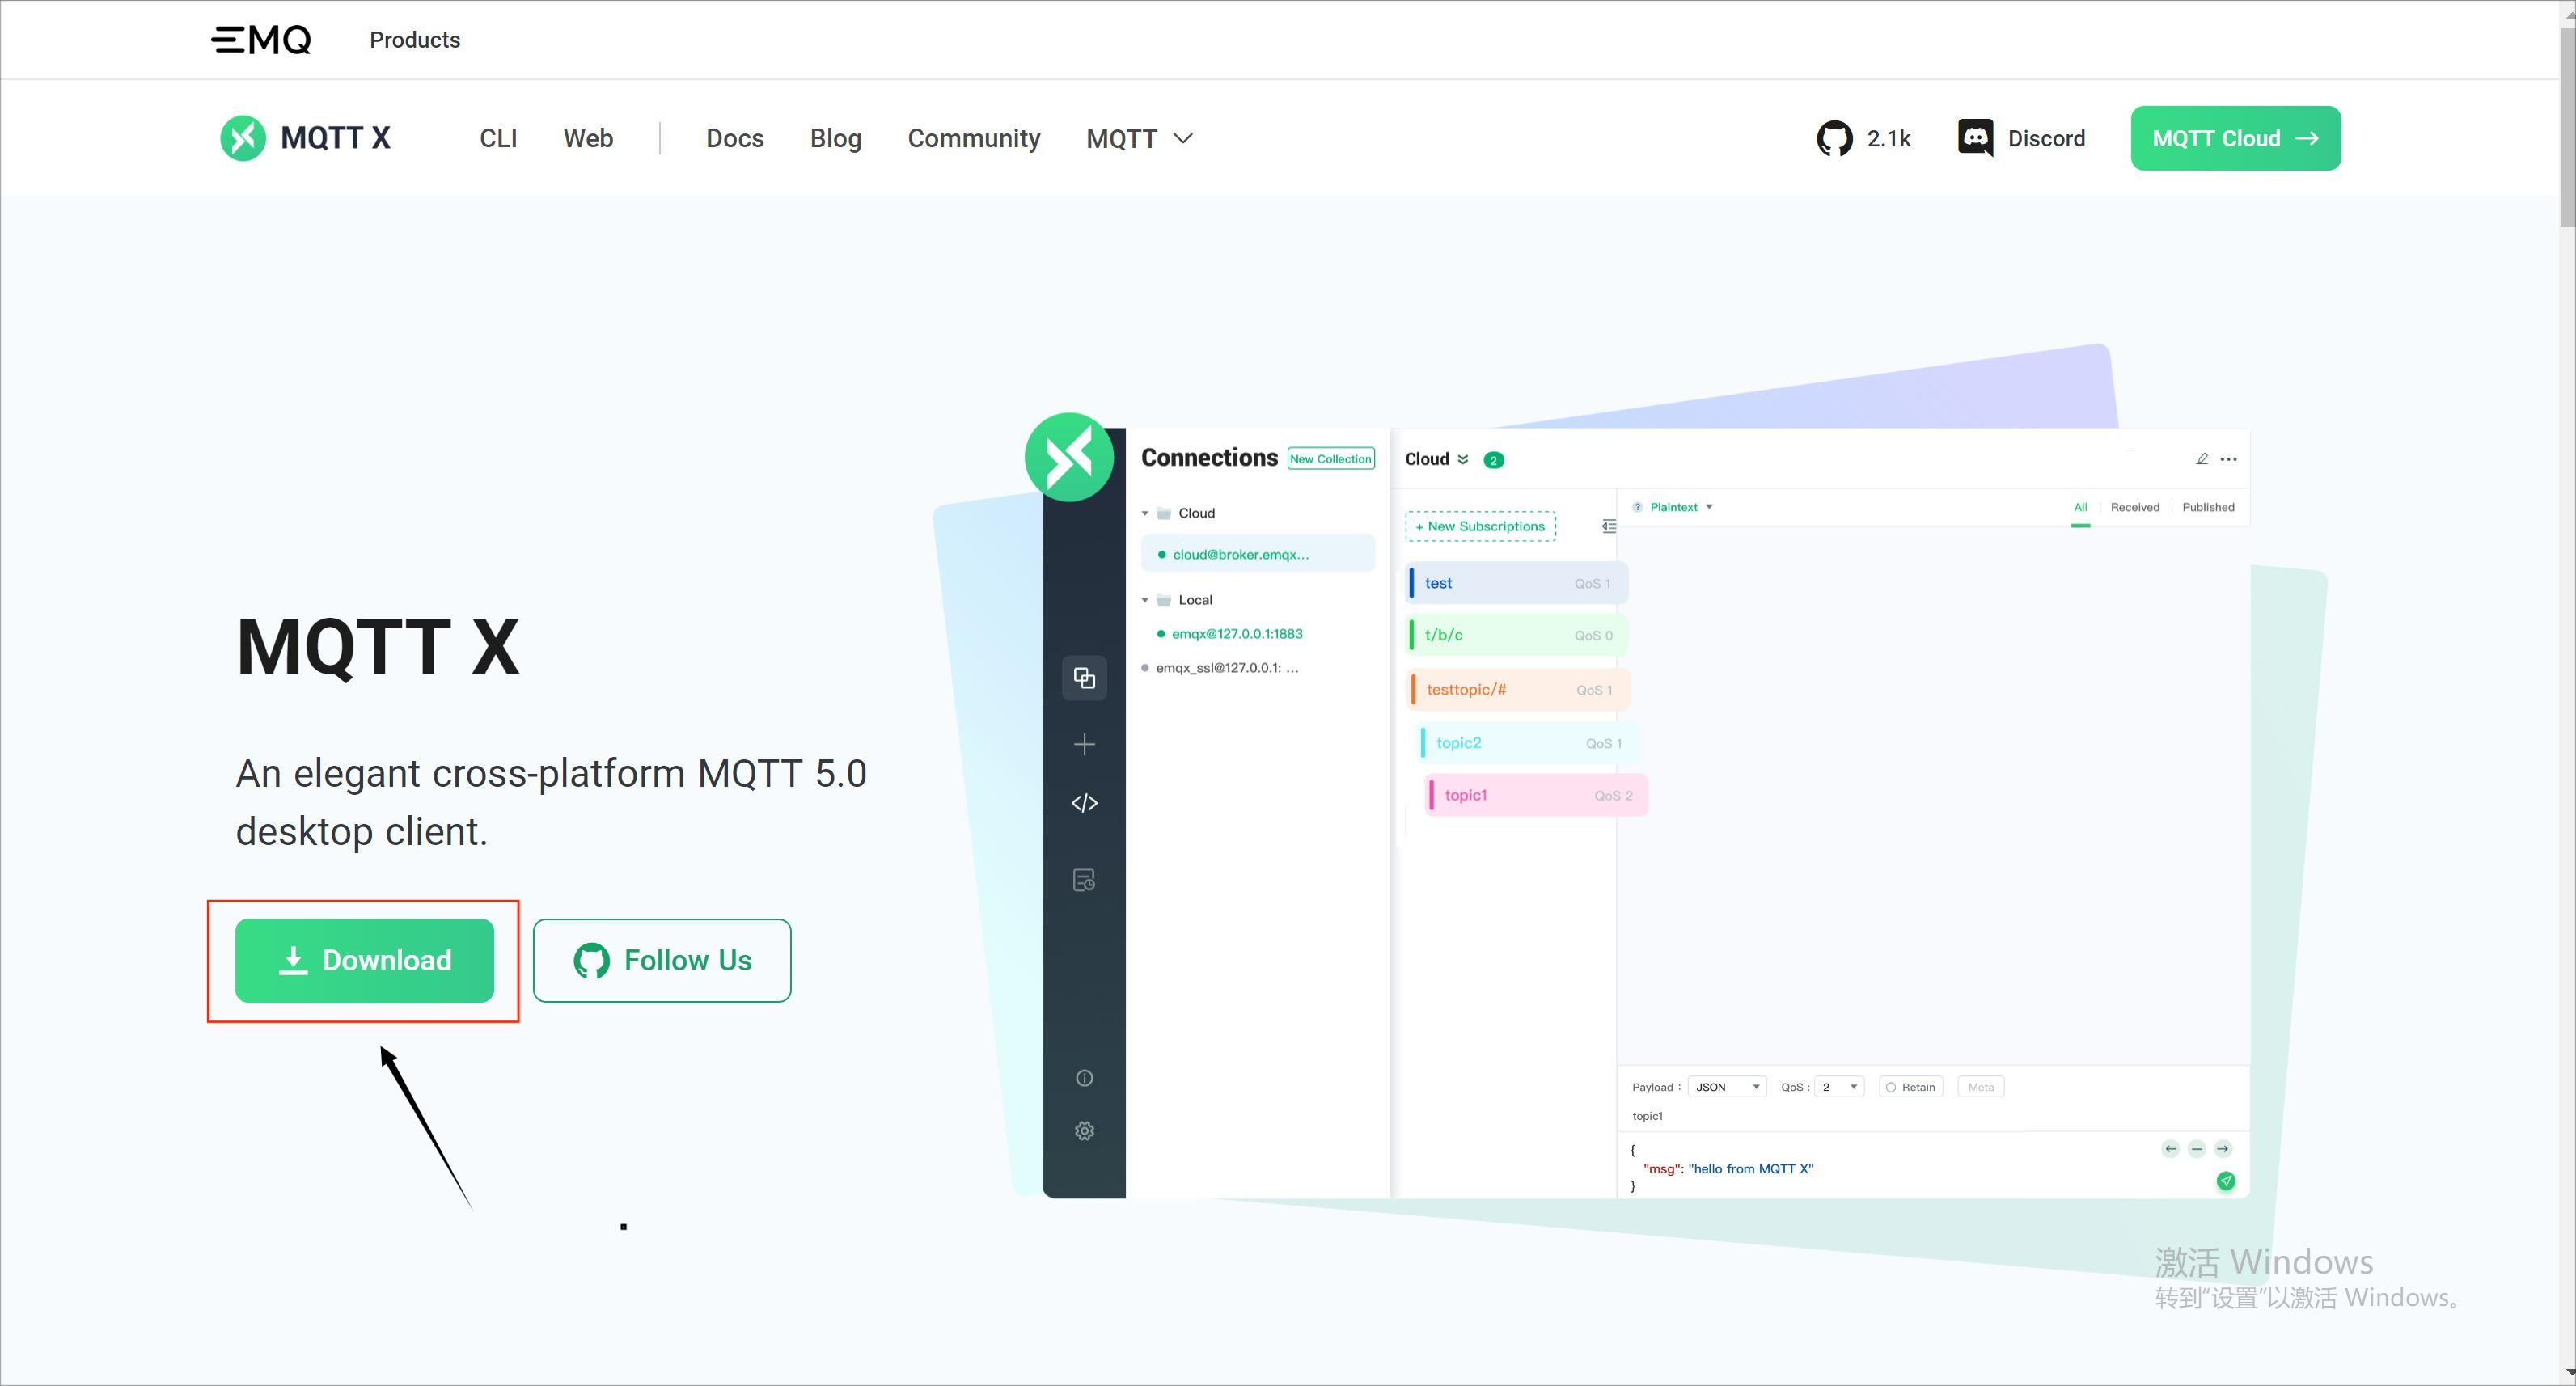2576x1386 pixels.
Task: Select the topic1 QoS 2 subscription
Action: click(x=1537, y=795)
